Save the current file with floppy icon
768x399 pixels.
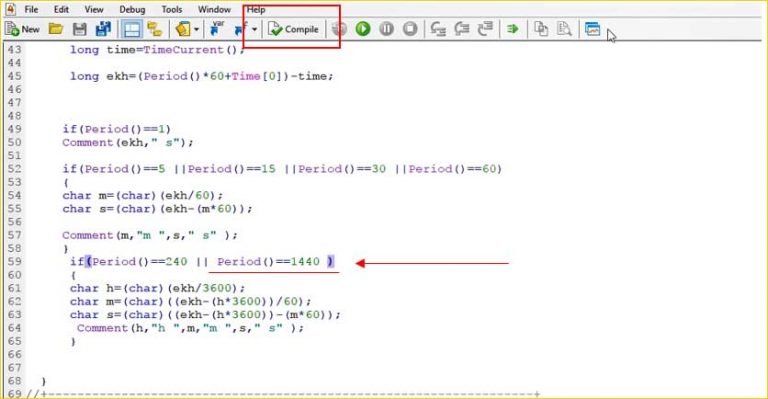coord(79,29)
